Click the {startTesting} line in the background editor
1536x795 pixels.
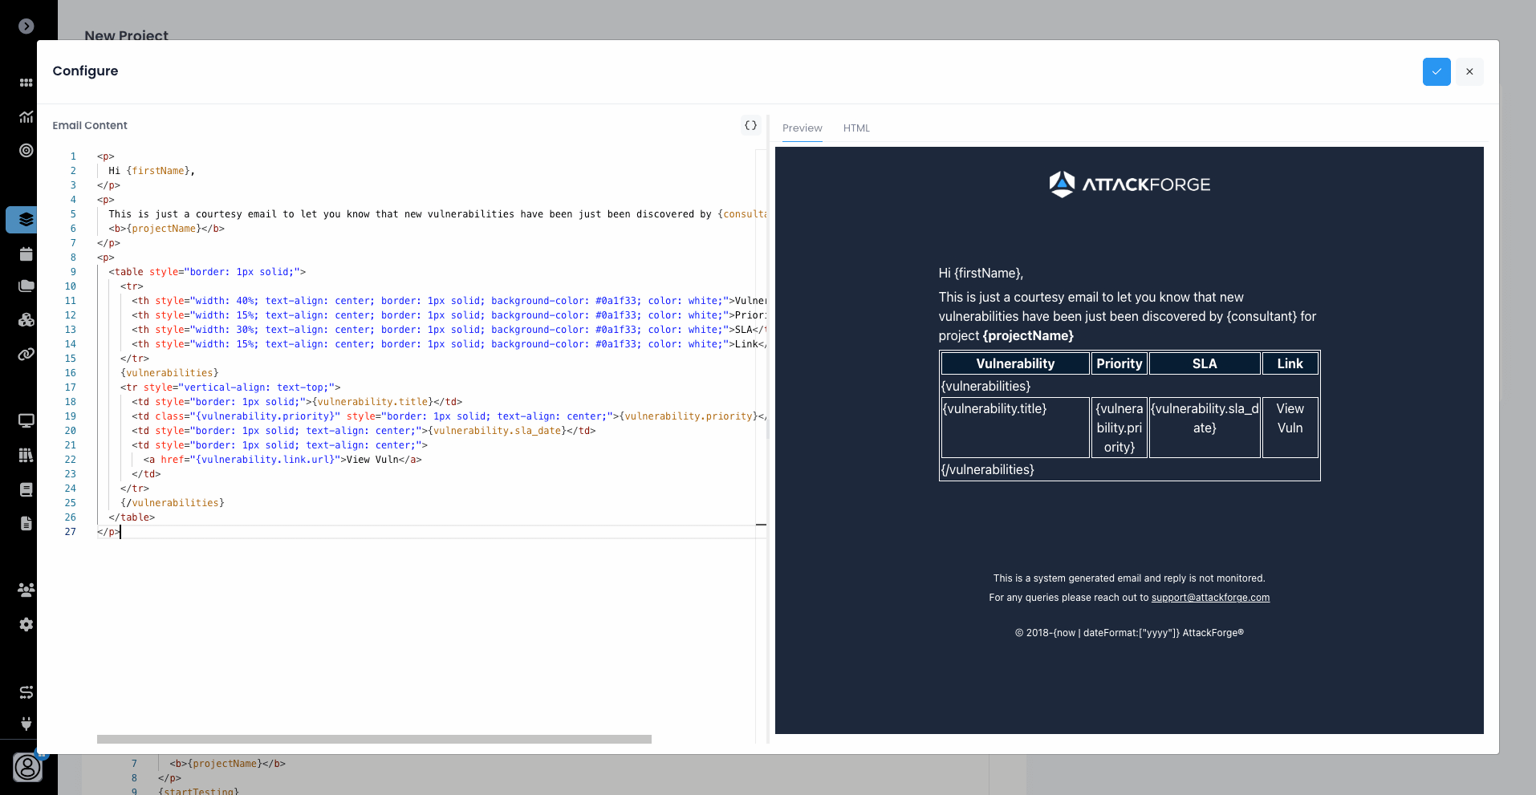(199, 791)
